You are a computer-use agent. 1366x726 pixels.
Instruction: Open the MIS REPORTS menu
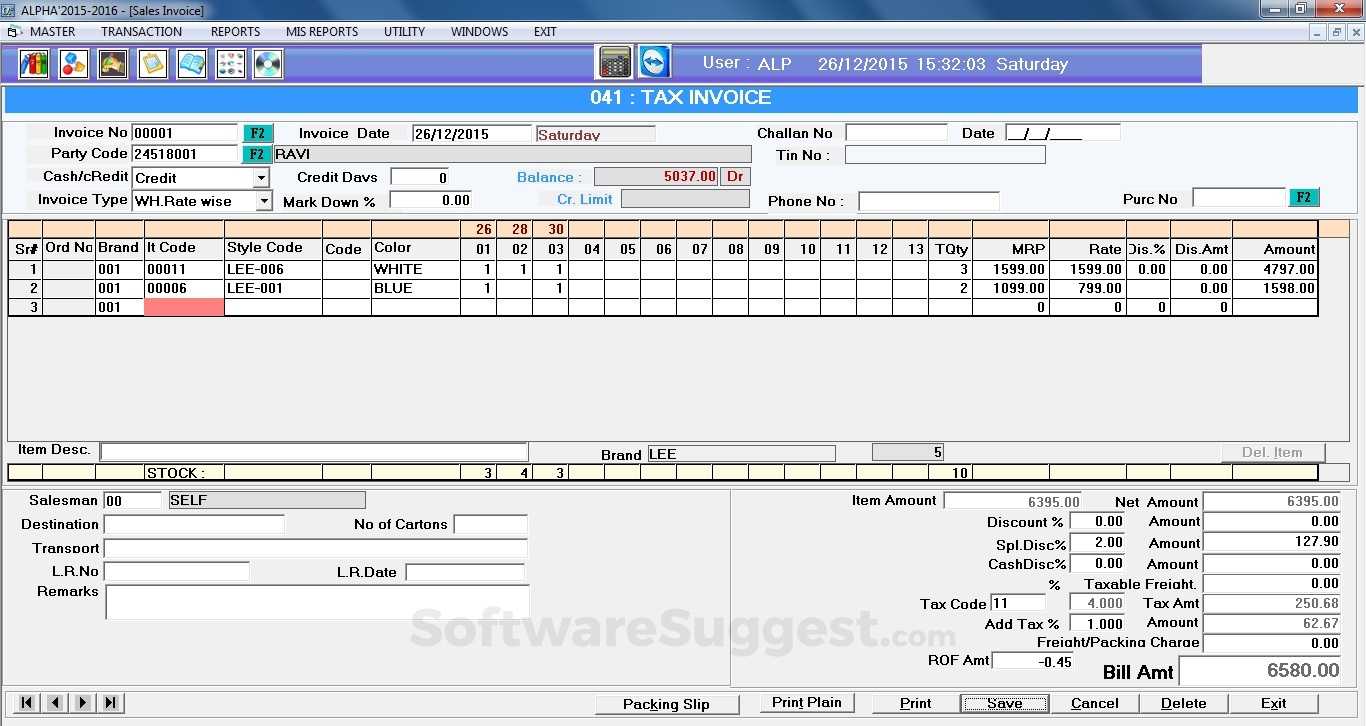tap(321, 31)
